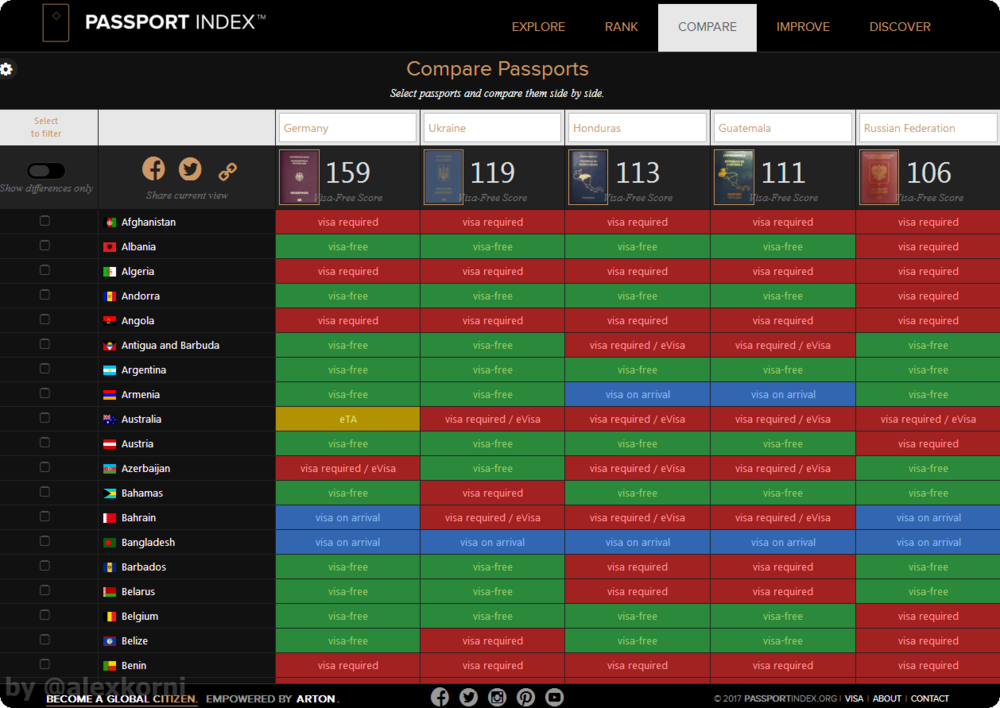Switch to the Explore tab
The height and width of the screenshot is (708, 1000).
(x=538, y=27)
